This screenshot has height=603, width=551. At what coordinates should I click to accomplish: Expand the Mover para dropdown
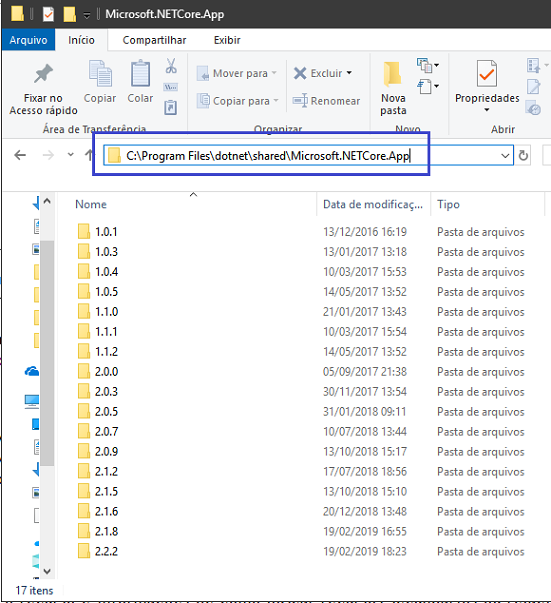[x=274, y=73]
